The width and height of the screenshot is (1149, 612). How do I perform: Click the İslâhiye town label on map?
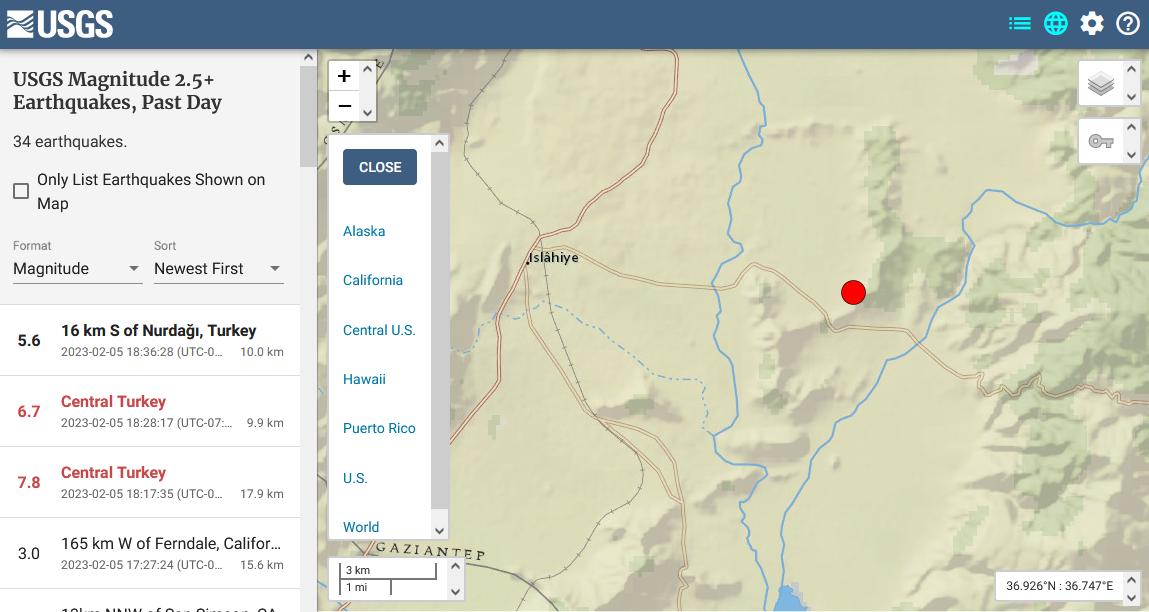(553, 257)
